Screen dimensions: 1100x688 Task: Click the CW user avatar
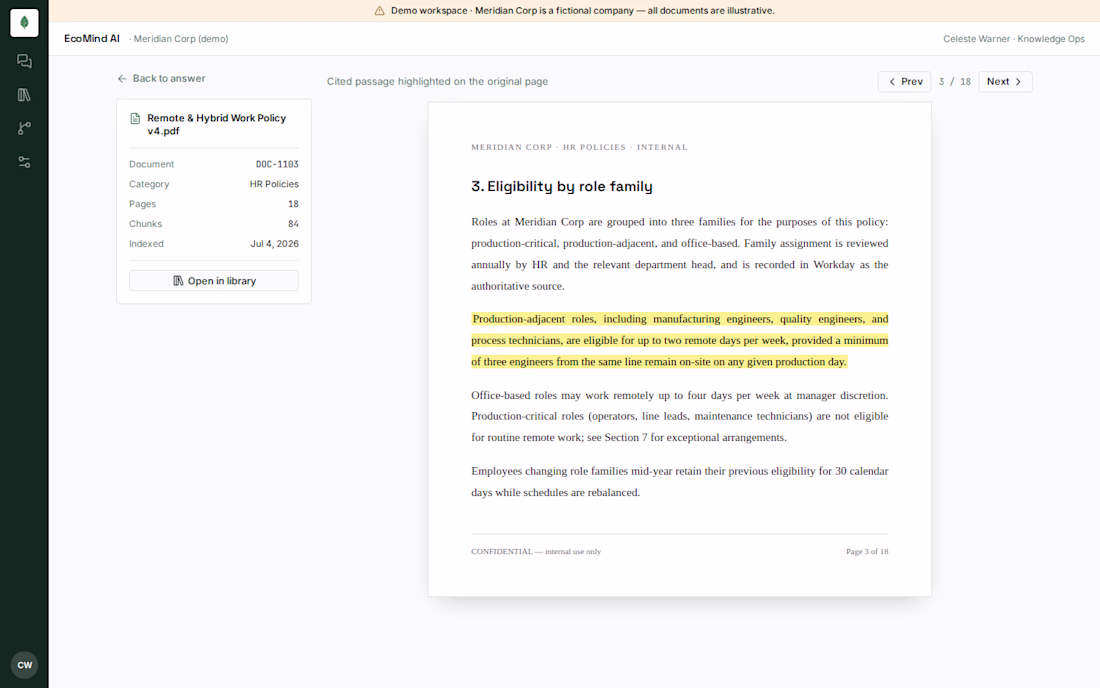point(25,665)
